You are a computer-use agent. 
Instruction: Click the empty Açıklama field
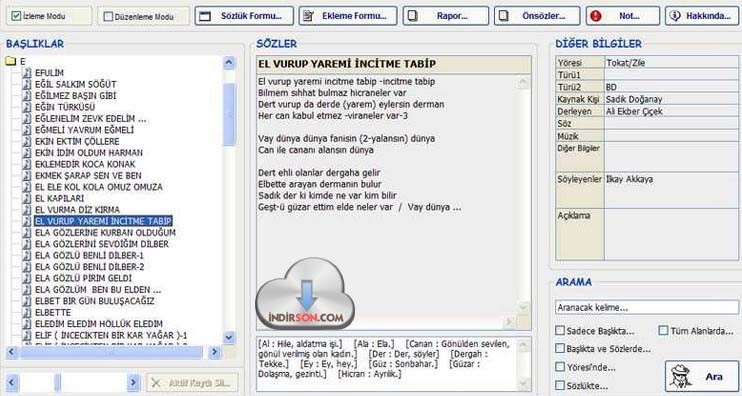671,234
